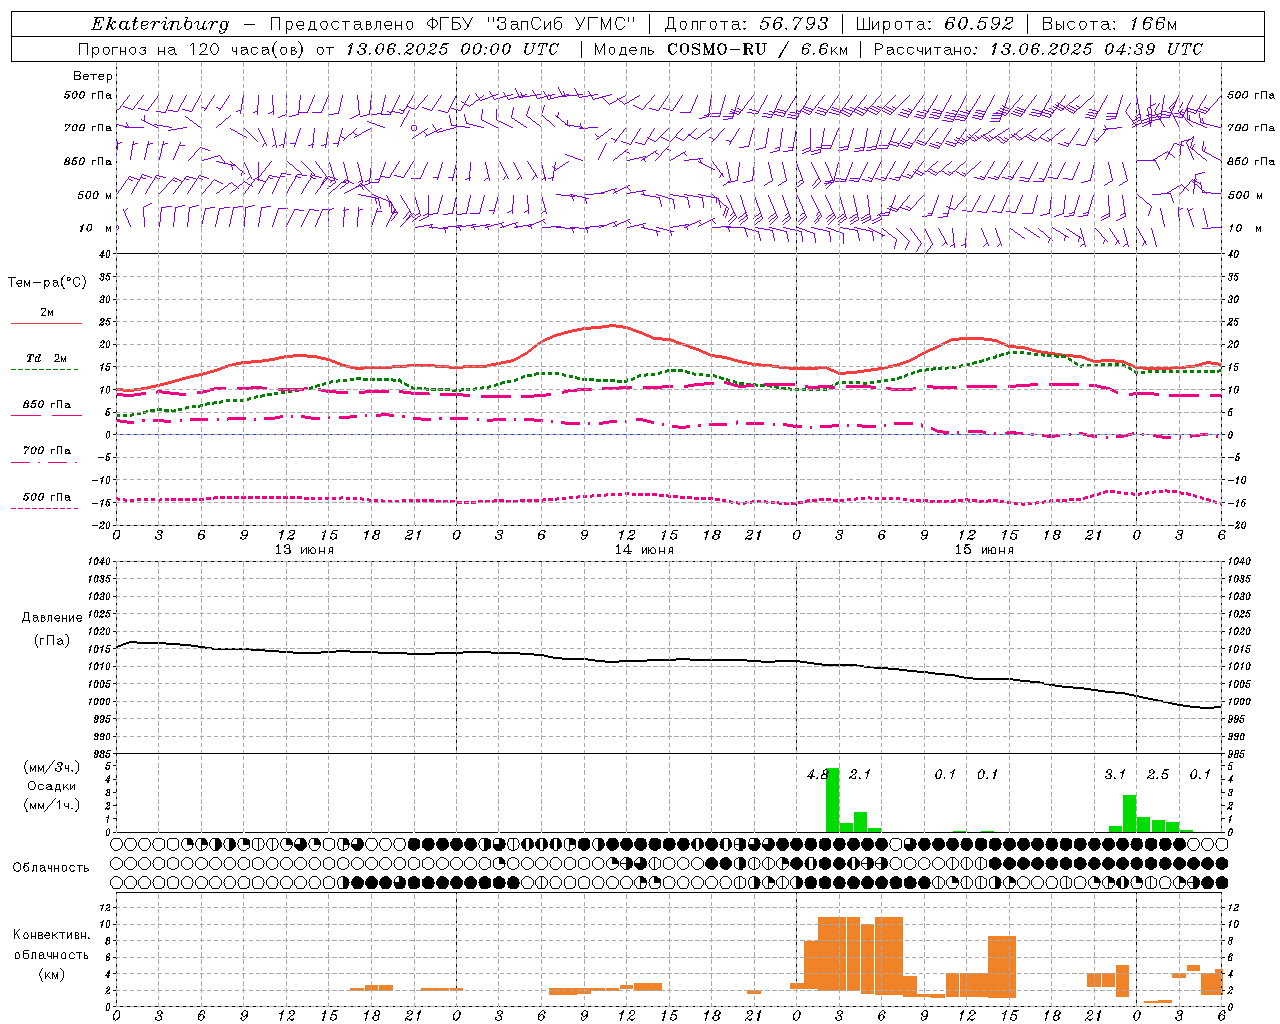This screenshot has width=1280, height=1024.
Task: Click the '14 июня' date label
Action: click(644, 550)
